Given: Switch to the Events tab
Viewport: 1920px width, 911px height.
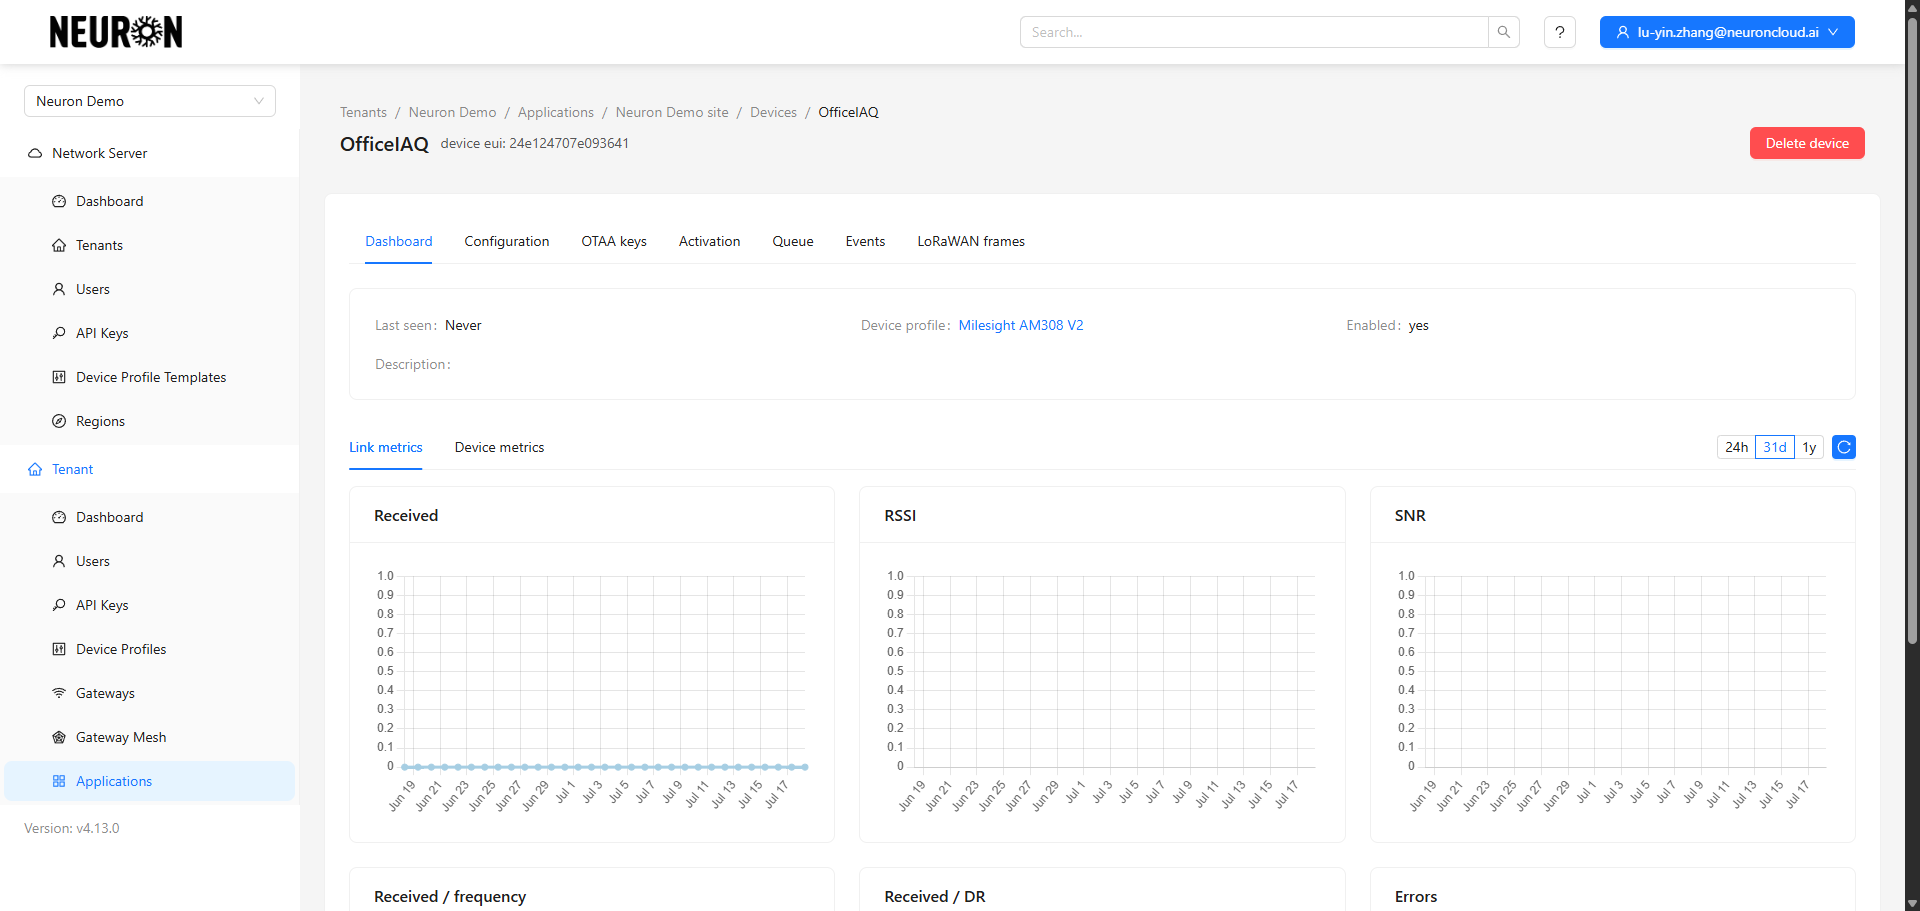Looking at the screenshot, I should [865, 241].
